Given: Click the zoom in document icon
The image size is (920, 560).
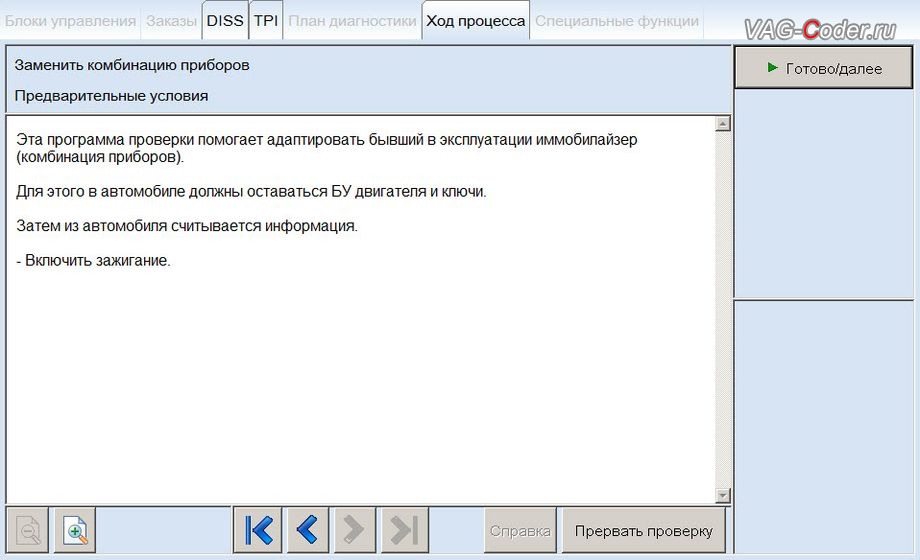Looking at the screenshot, I should [x=75, y=531].
